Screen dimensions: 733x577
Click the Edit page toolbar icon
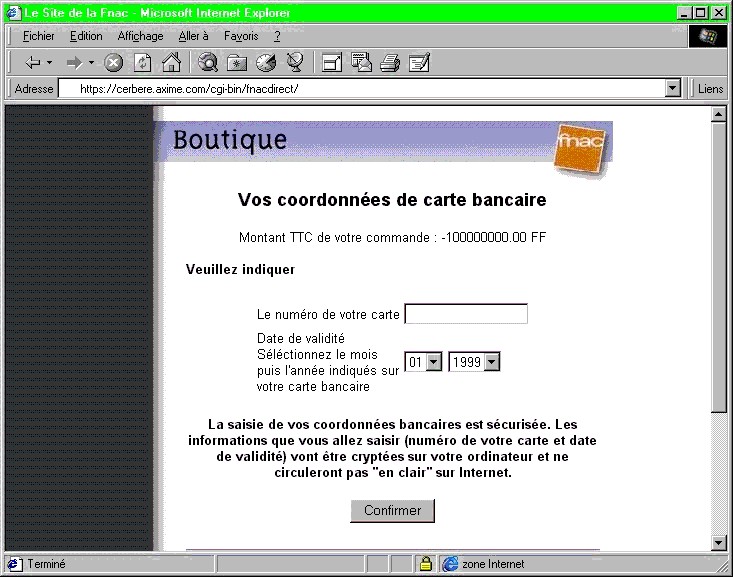point(419,63)
